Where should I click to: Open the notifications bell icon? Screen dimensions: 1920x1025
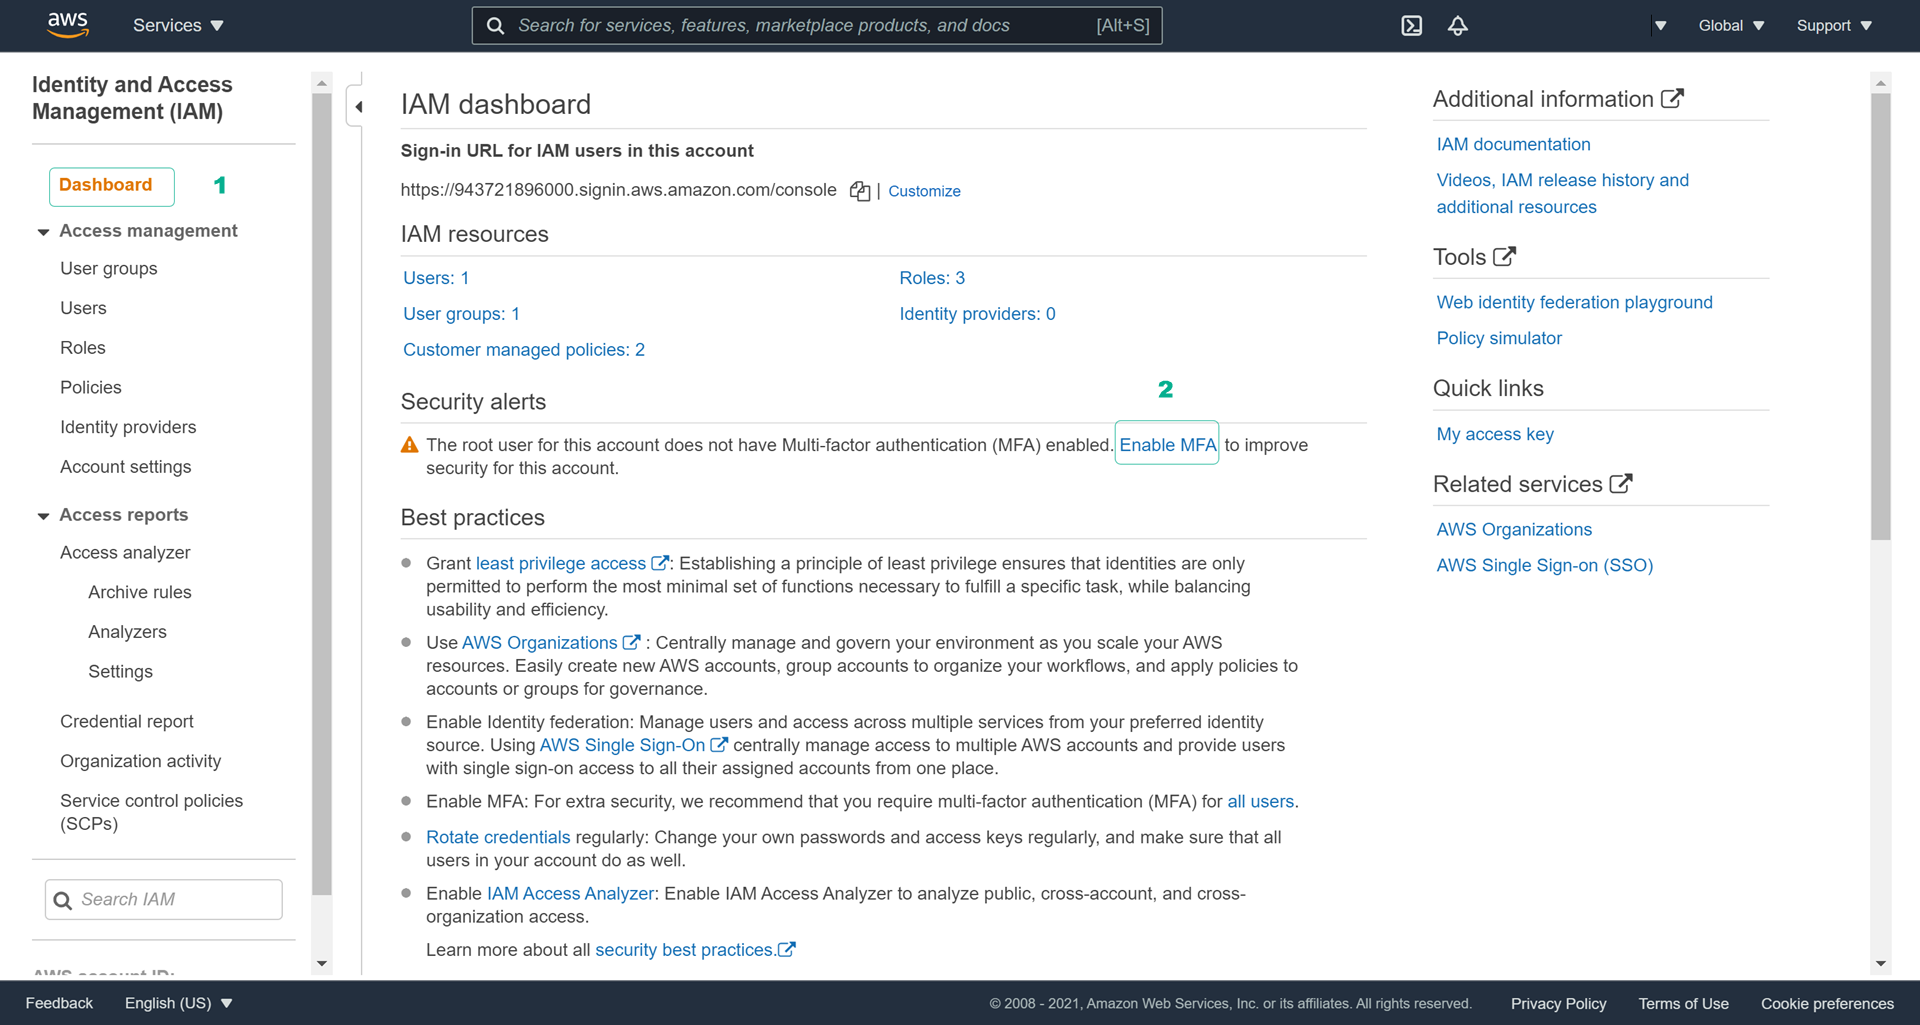point(1457,26)
